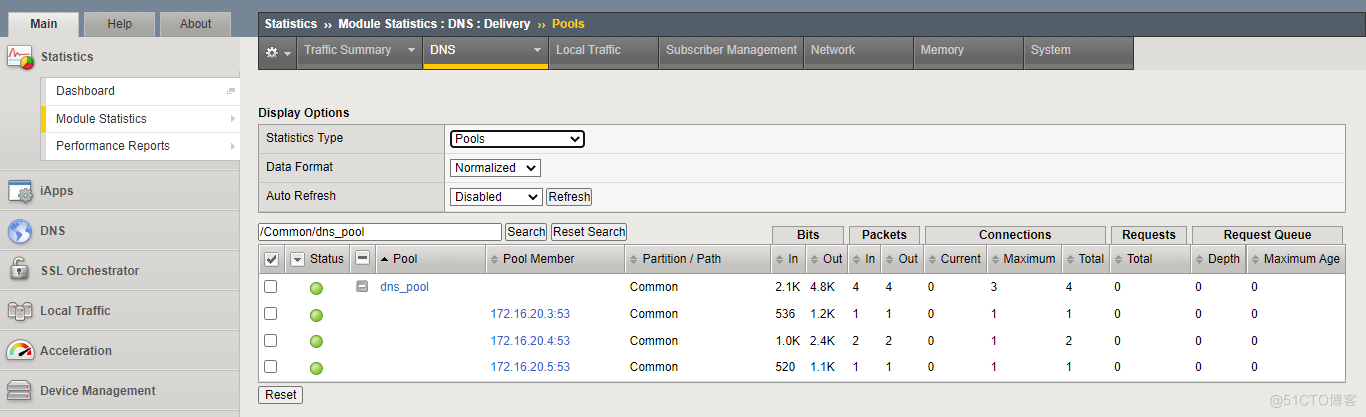
Task: Open the Help tab
Action: [x=119, y=24]
